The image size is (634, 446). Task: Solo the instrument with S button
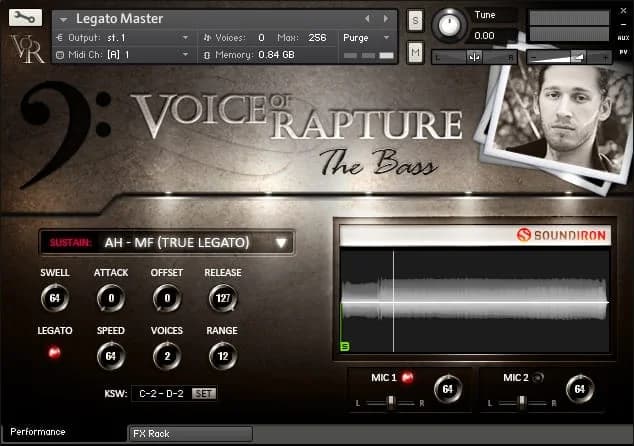(415, 21)
